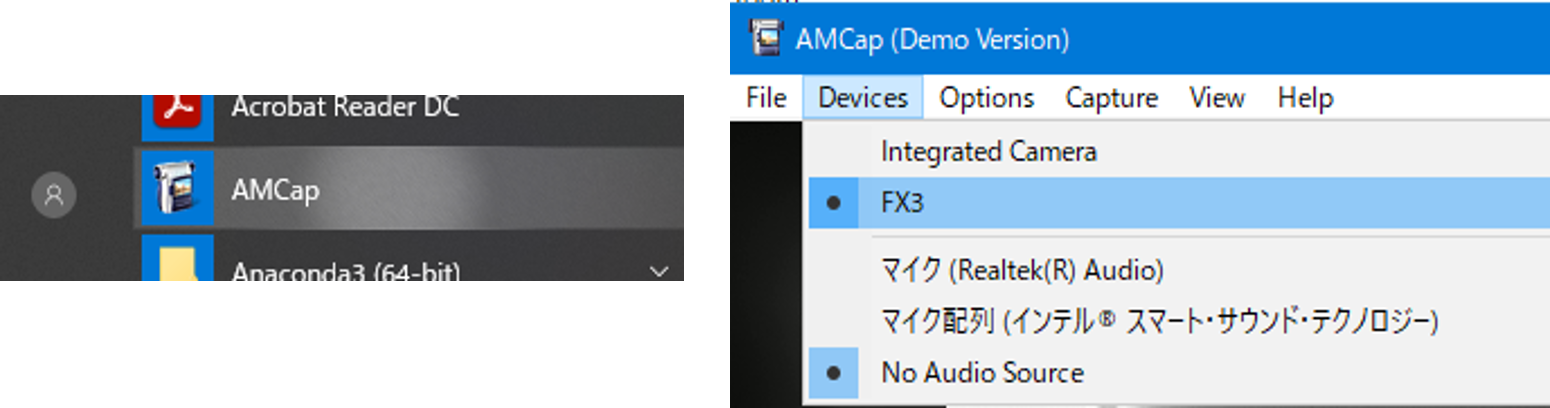Viewport: 1550px width, 408px height.
Task: Open the View menu
Action: point(1217,98)
